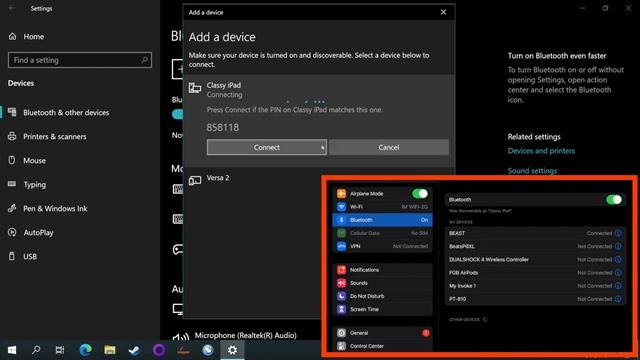Toggle Airplane Mode switch on iPad
640x360 pixels.
coord(420,193)
